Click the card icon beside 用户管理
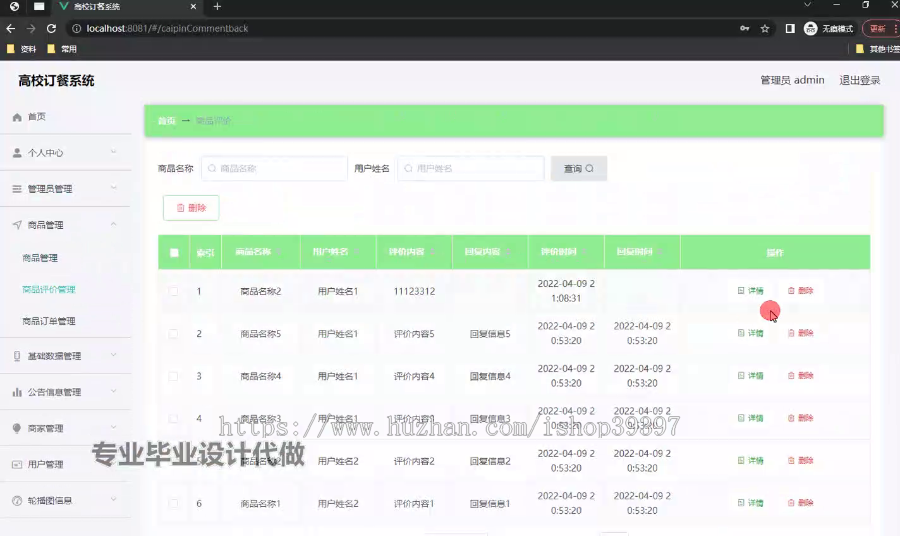900x536 pixels. [17, 464]
